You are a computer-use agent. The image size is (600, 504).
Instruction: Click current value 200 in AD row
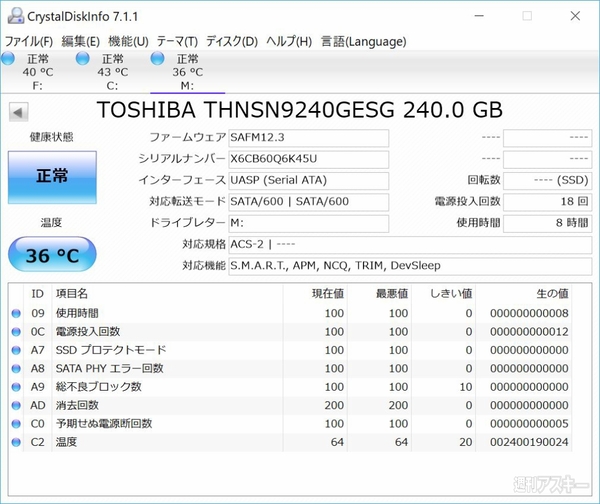tap(334, 405)
